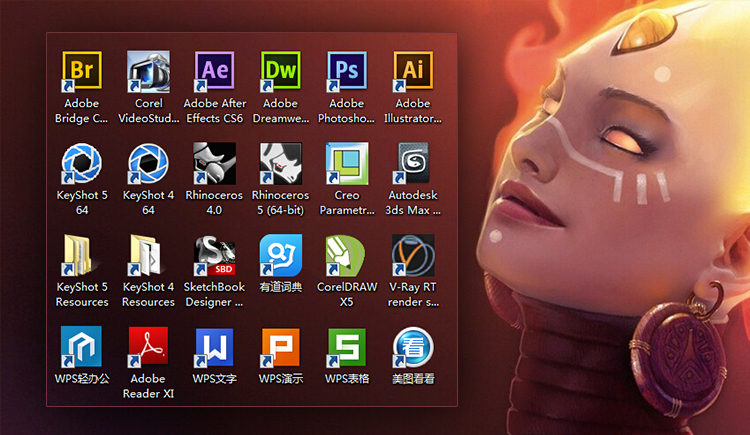Click the "Creo Parametr..." label text
This screenshot has height=435, width=750.
[x=347, y=202]
